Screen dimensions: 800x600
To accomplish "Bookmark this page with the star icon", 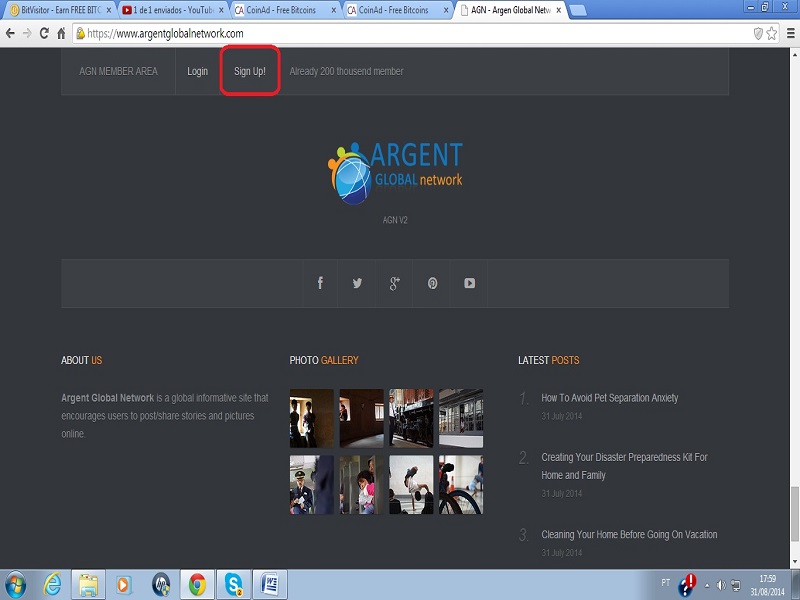I will pyautogui.click(x=771, y=34).
